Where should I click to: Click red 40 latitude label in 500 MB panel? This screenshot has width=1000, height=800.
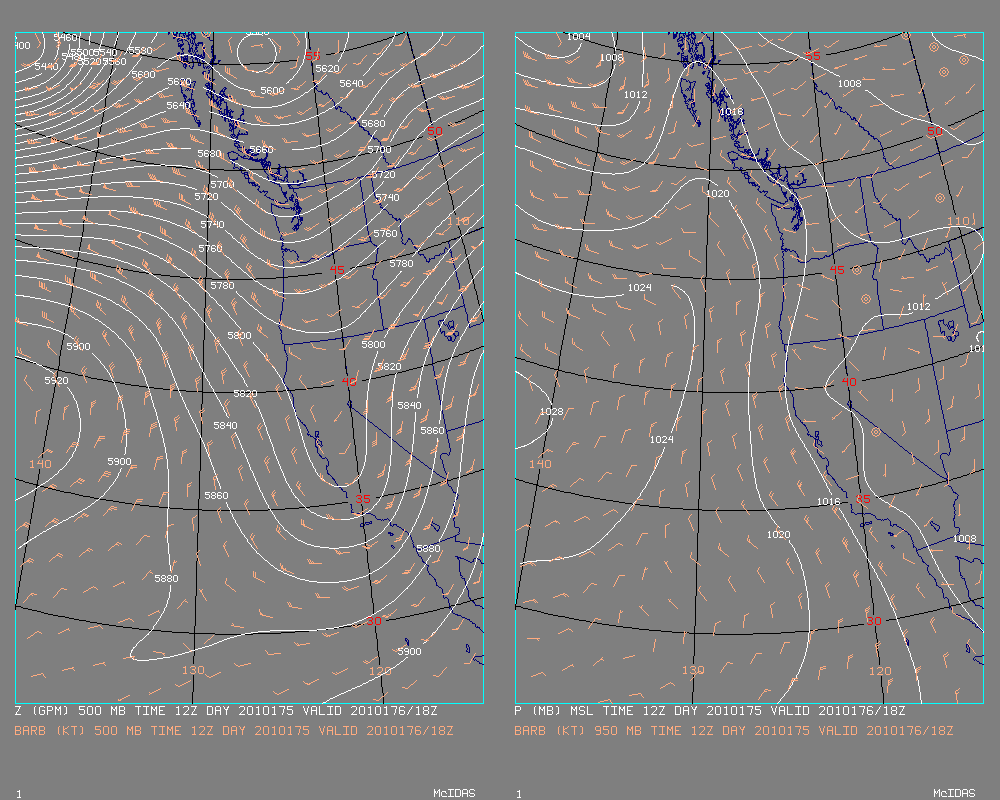pyautogui.click(x=349, y=381)
